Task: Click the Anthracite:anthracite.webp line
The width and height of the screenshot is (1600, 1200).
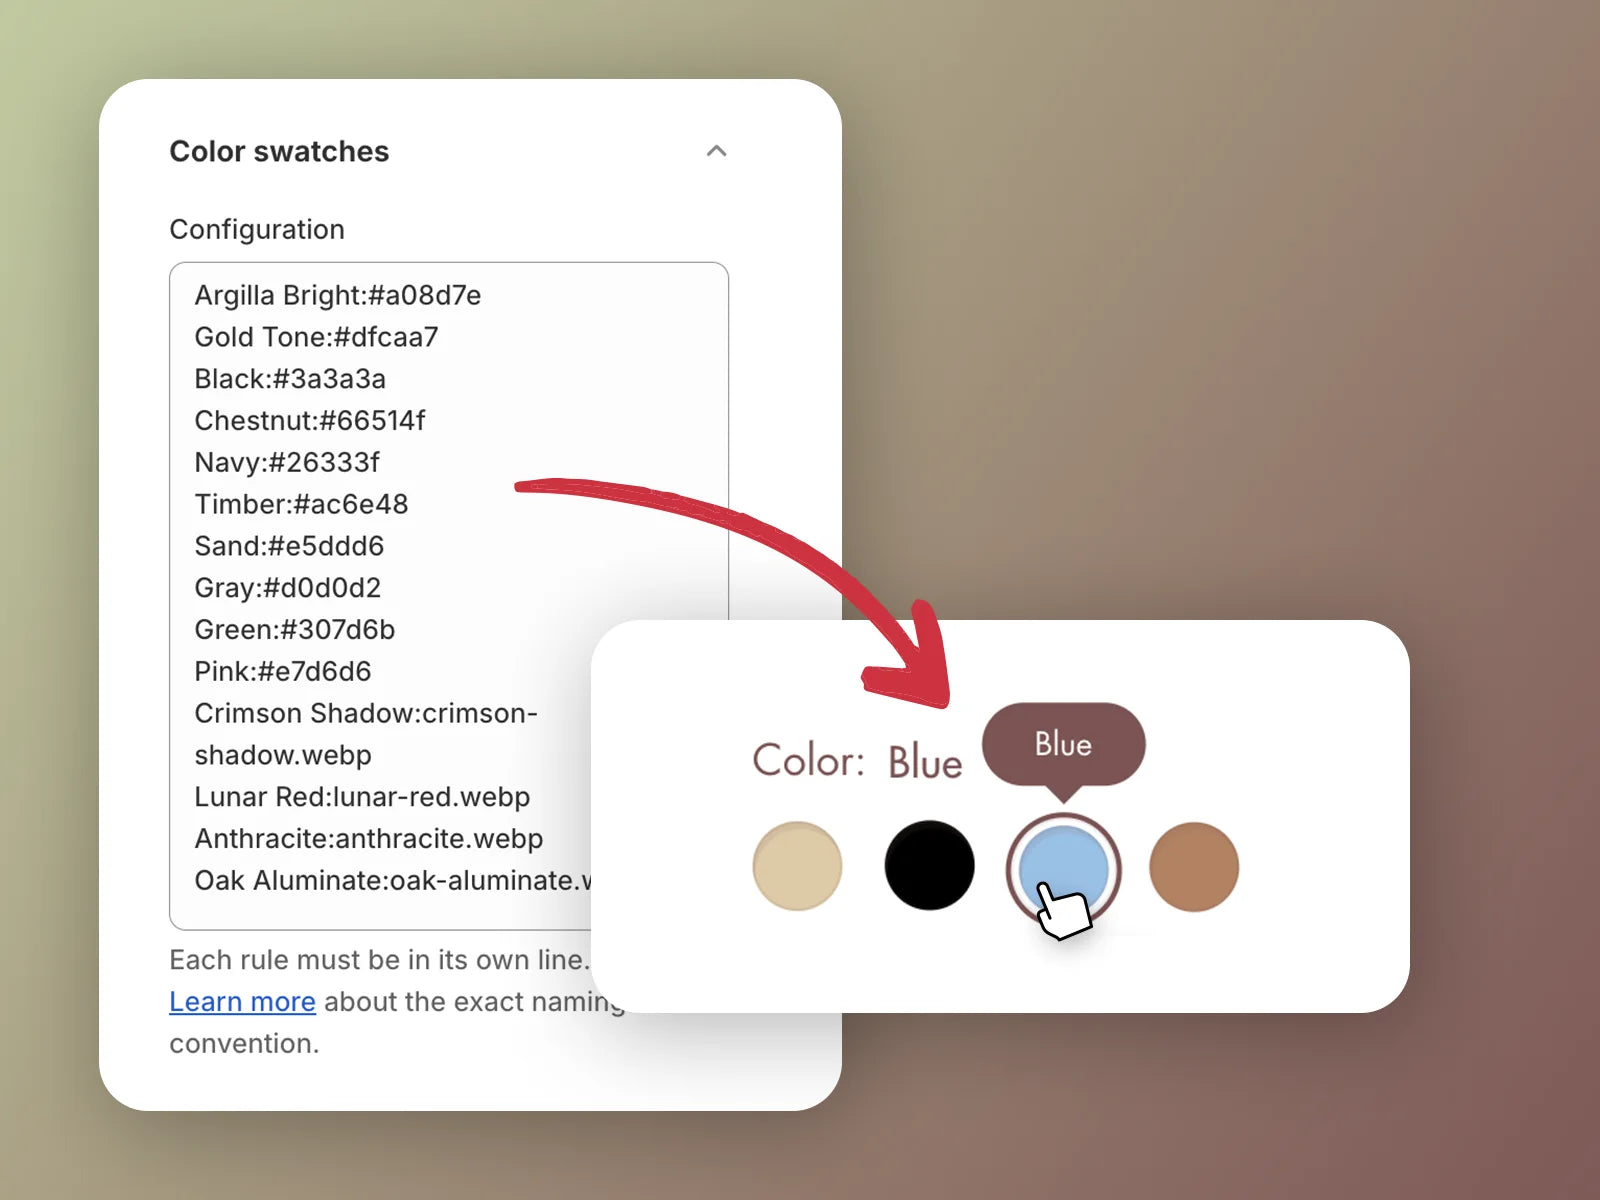Action: 369,838
